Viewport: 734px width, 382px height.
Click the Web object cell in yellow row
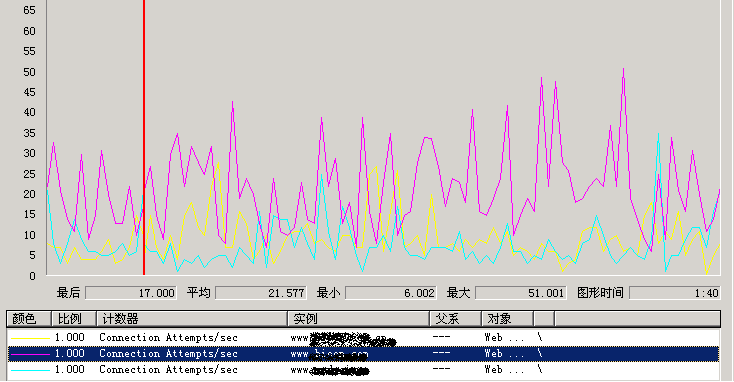click(x=504, y=338)
